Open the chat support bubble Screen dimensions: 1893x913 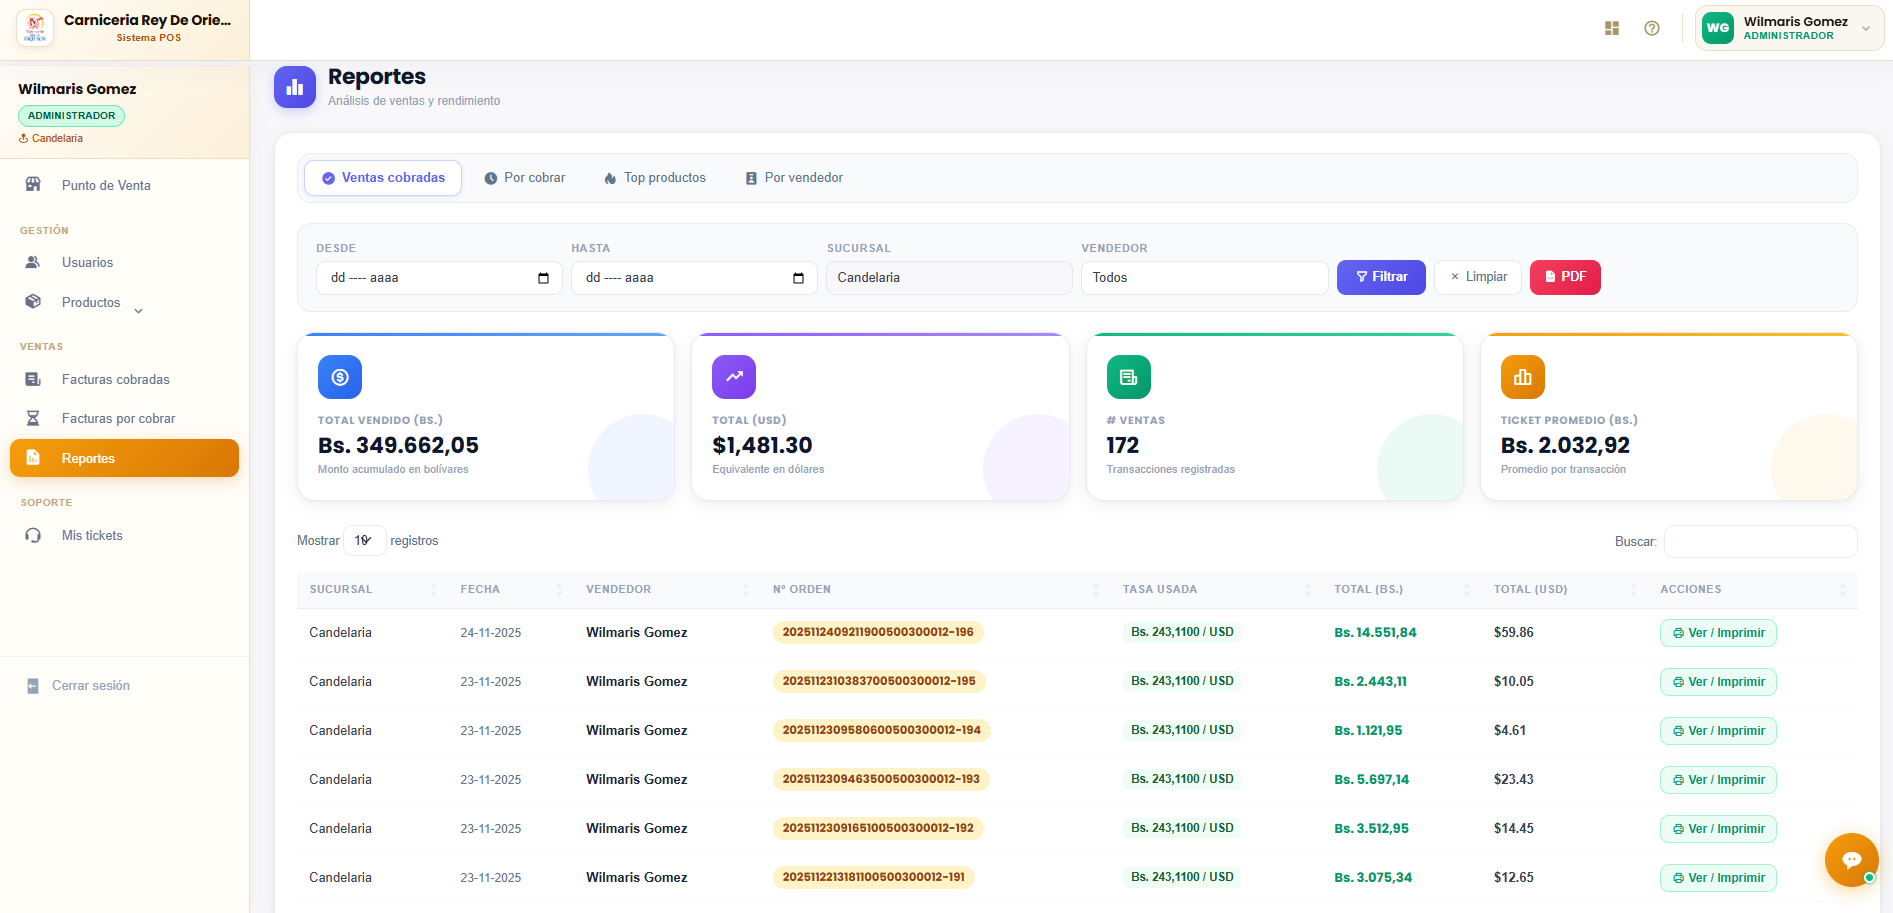(1851, 859)
